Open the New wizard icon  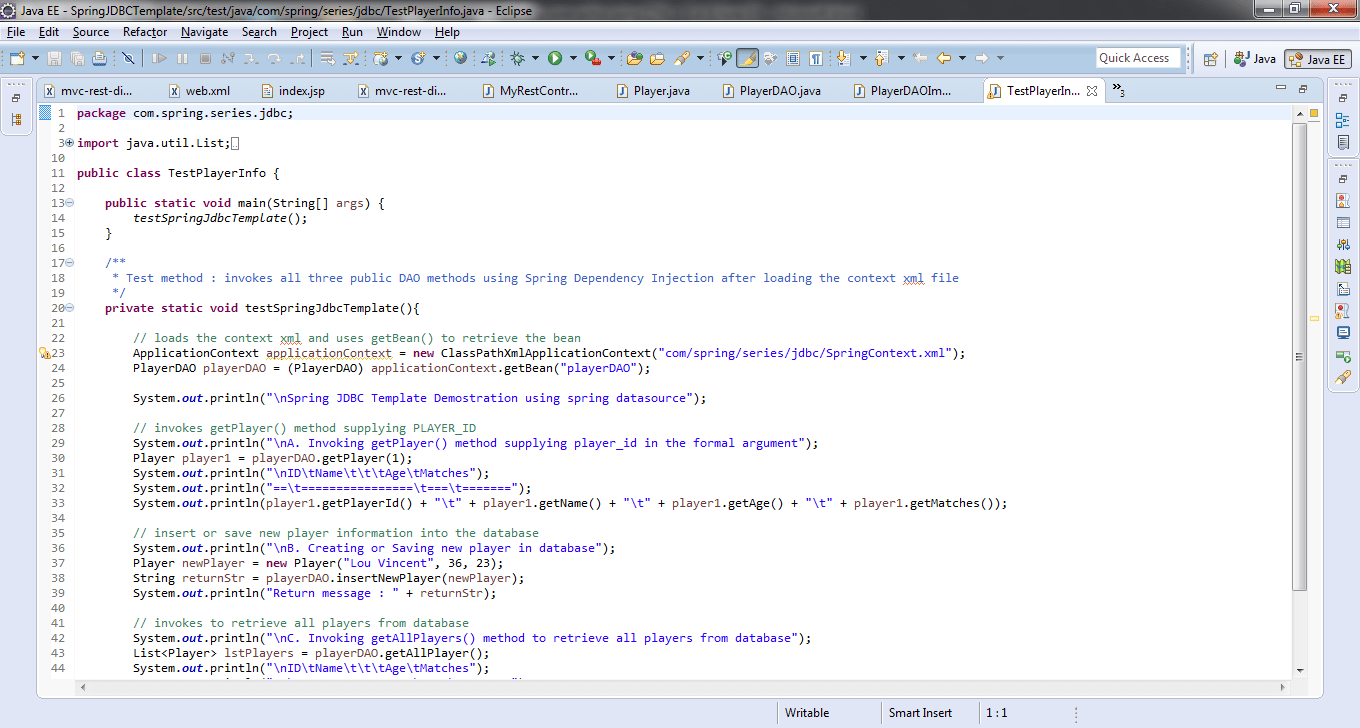click(15, 58)
